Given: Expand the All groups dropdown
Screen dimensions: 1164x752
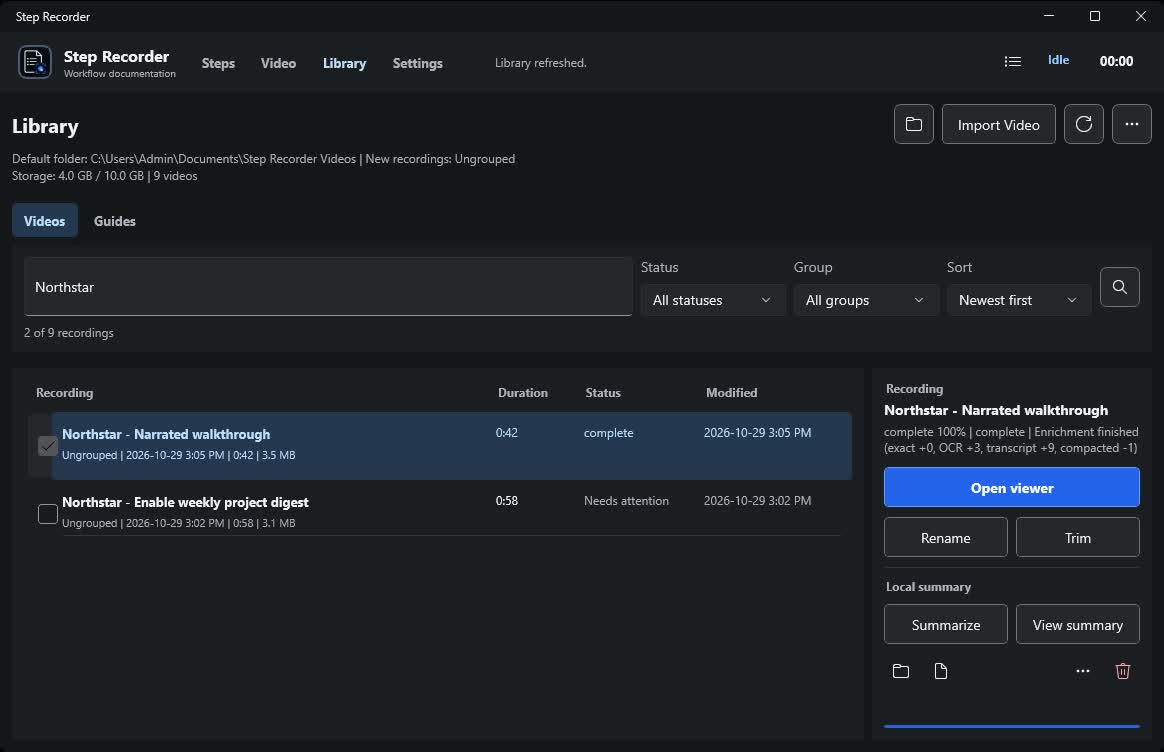Looking at the screenshot, I should click(x=866, y=300).
